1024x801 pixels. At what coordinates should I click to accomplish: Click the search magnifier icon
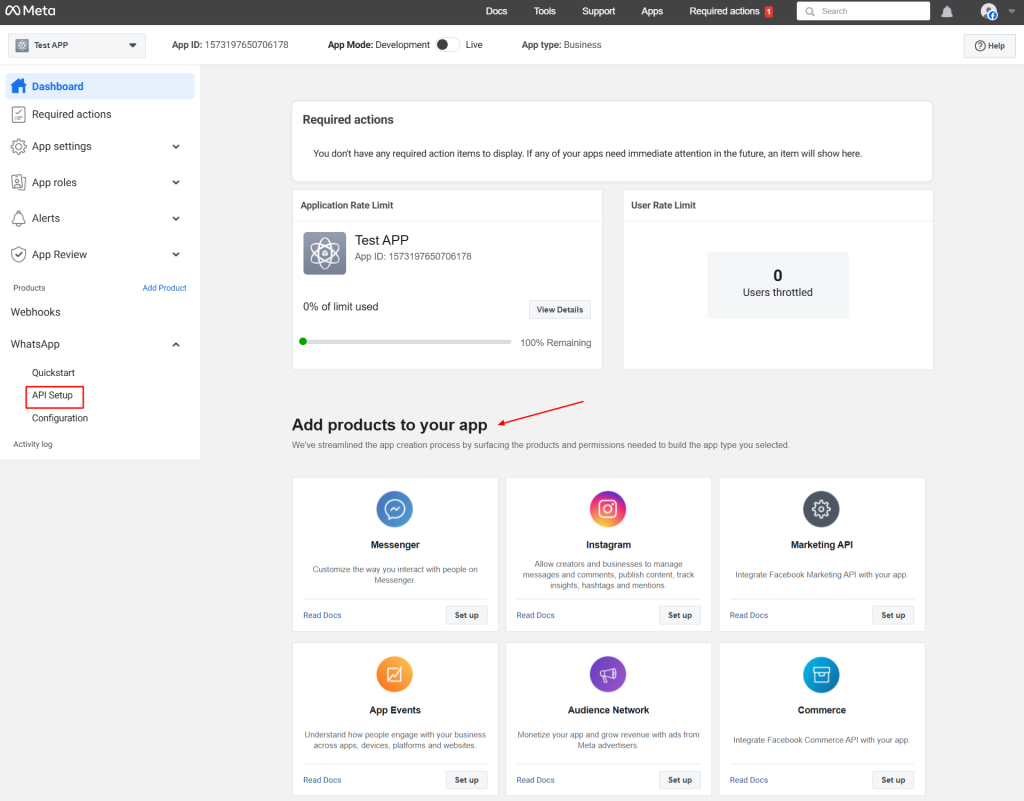(810, 11)
